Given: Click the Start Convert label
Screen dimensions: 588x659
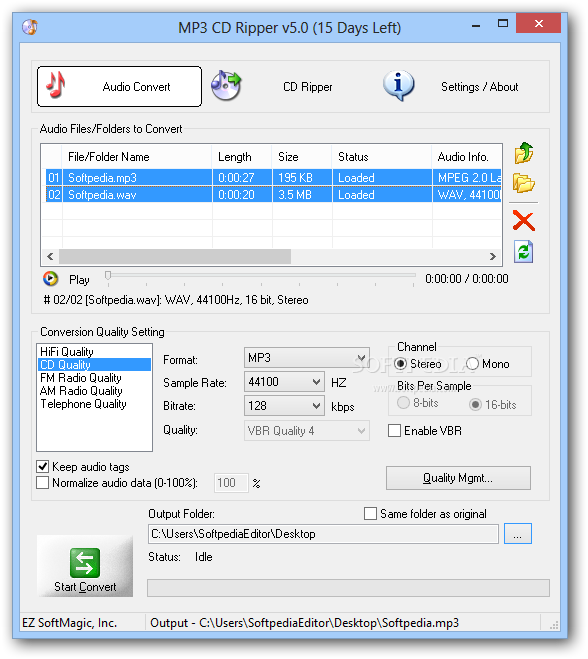Looking at the screenshot, I should pos(85,587).
